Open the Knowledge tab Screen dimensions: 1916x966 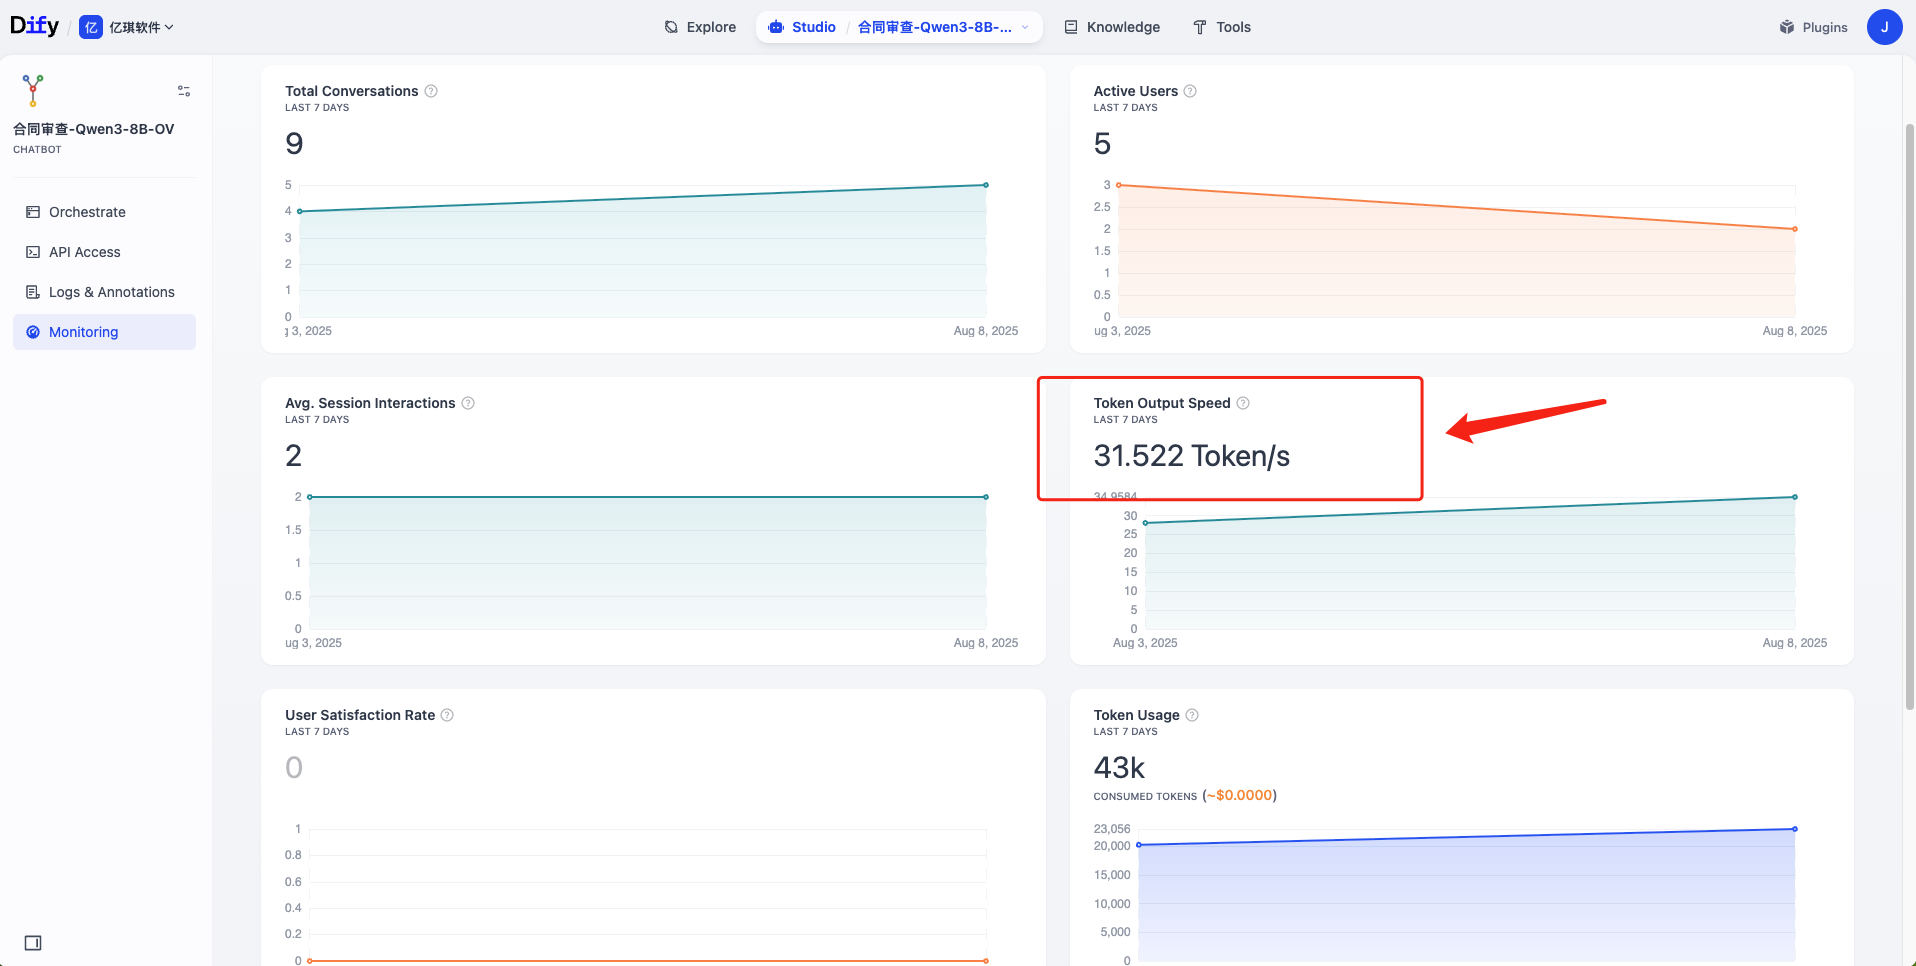(1112, 27)
